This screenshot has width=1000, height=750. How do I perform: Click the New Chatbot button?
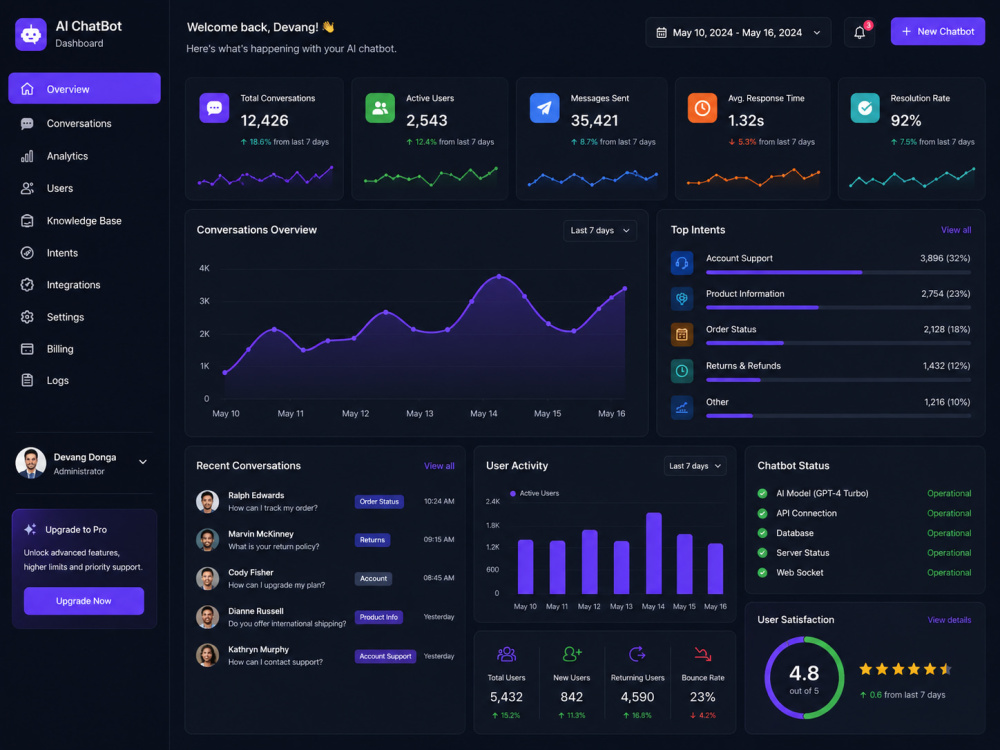point(938,31)
